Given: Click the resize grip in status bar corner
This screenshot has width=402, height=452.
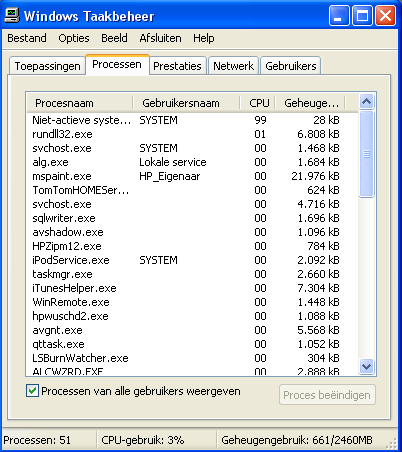Looking at the screenshot, I should (392, 443).
